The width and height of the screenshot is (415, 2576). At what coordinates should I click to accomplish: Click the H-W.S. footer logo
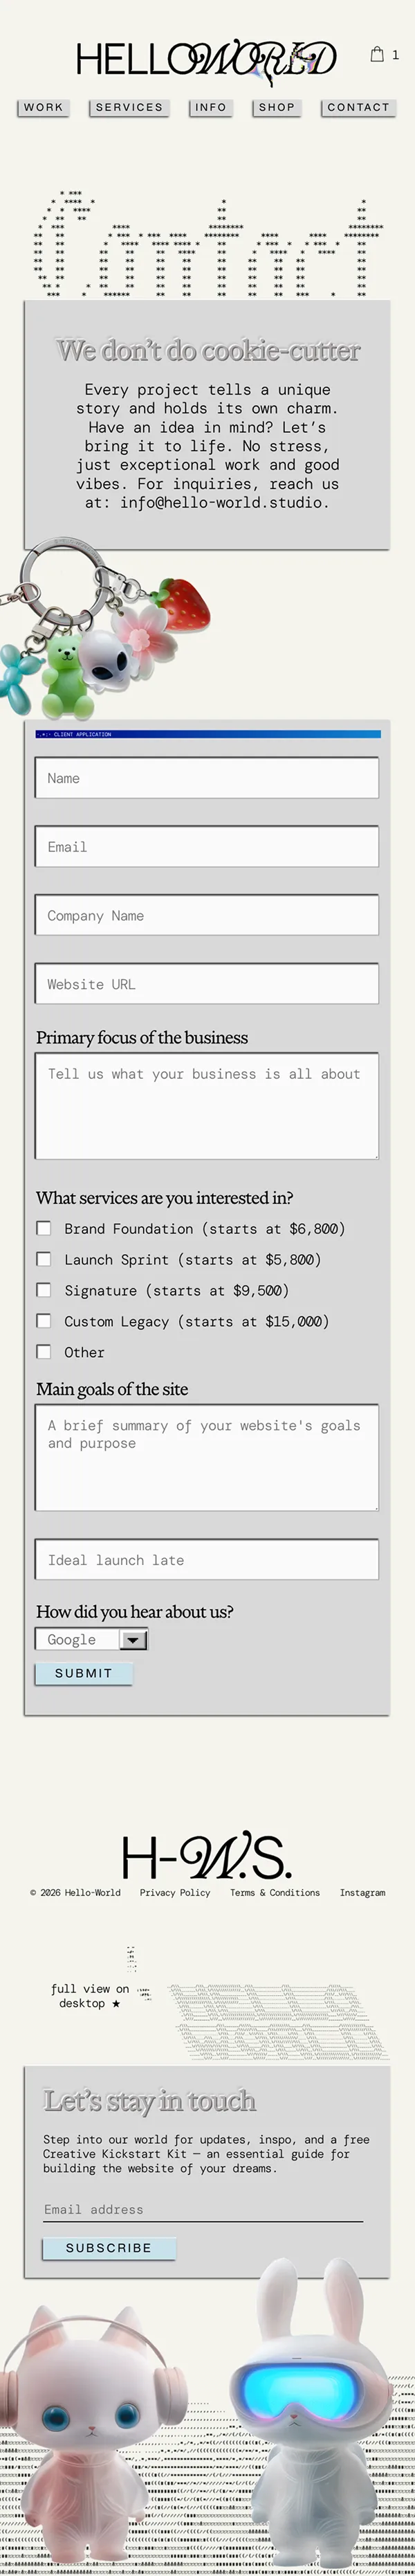(x=206, y=1858)
